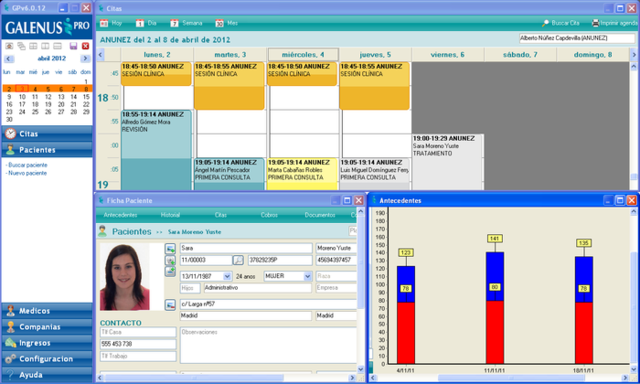
Task: Click Buscar Cita magnifier icon
Action: coord(545,23)
